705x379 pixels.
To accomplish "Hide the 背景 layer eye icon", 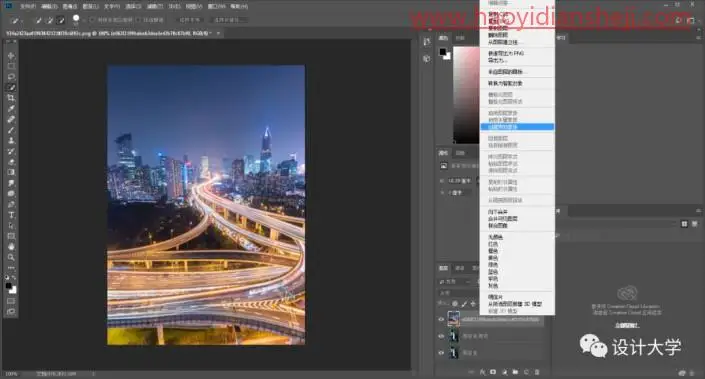I will [441, 353].
